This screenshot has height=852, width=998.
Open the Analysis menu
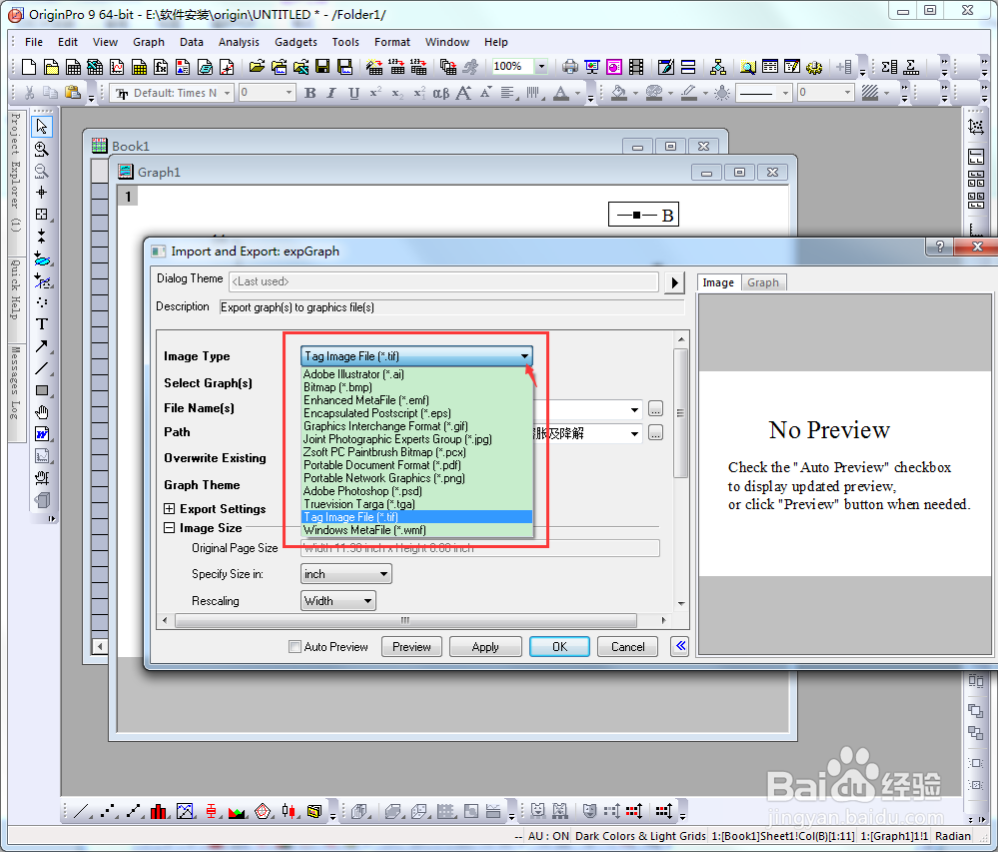[239, 42]
